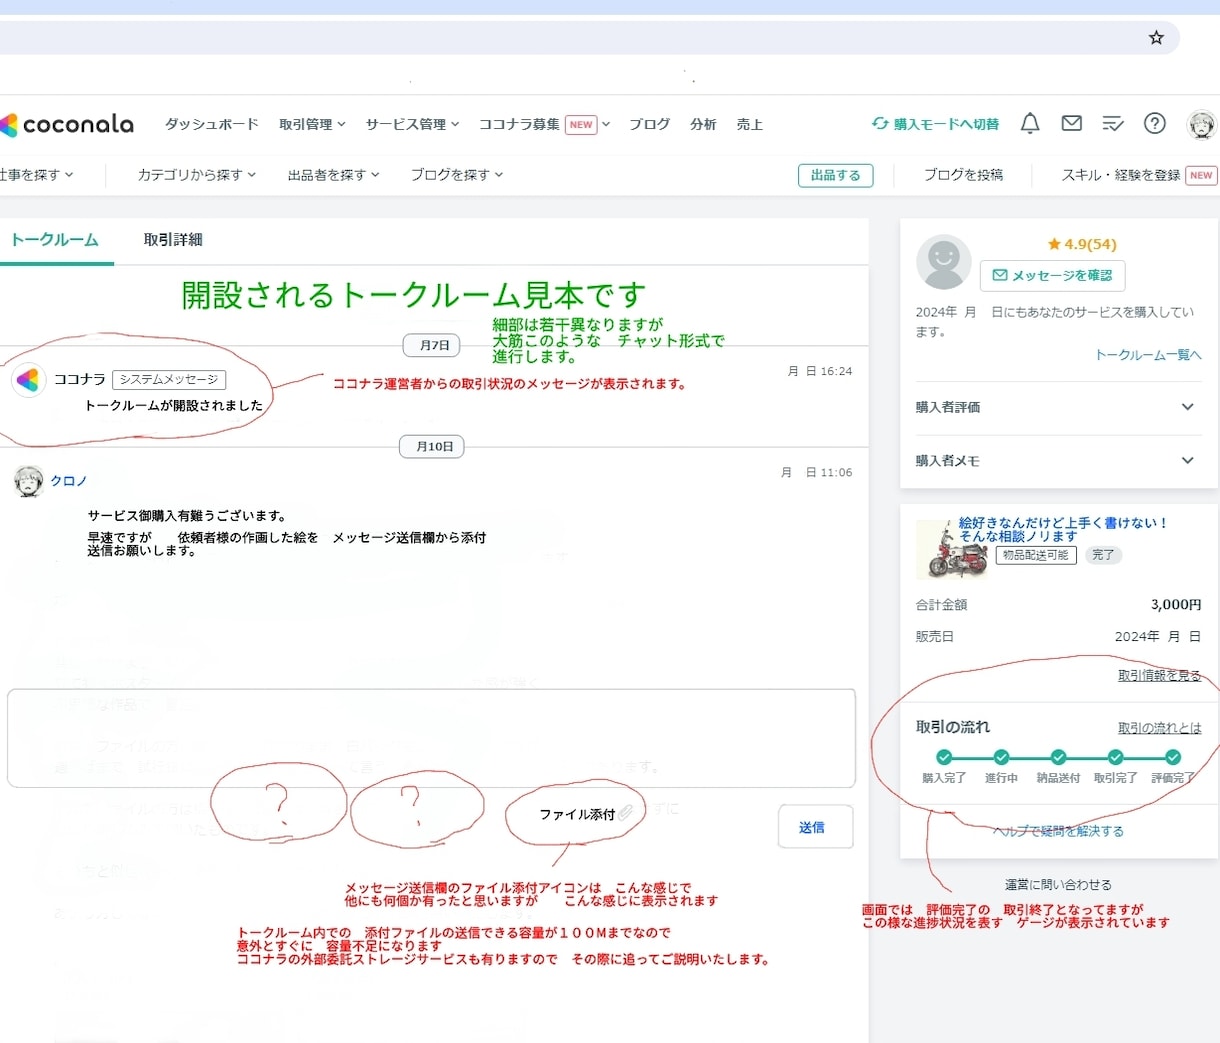Click 運営に問い合わせる link
The width and height of the screenshot is (1220, 1043).
[x=1058, y=884]
